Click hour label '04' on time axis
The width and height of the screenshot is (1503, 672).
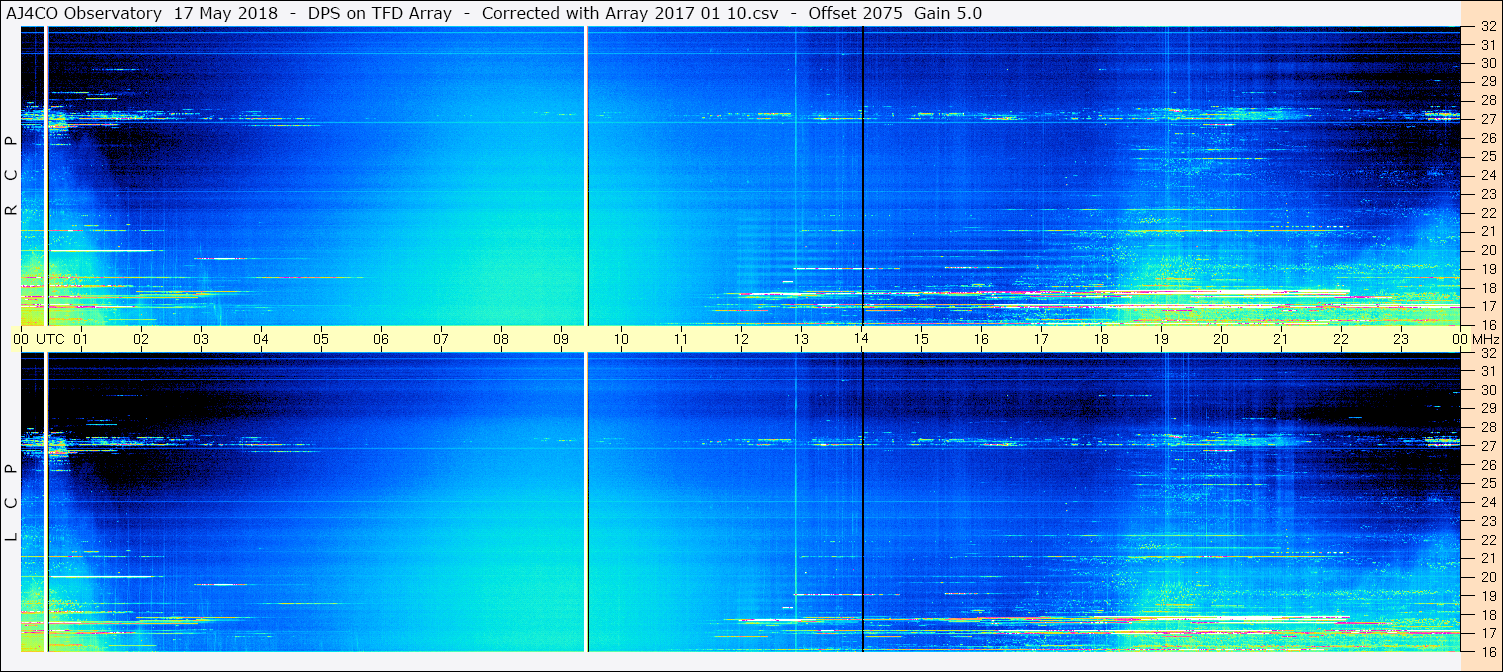[261, 339]
